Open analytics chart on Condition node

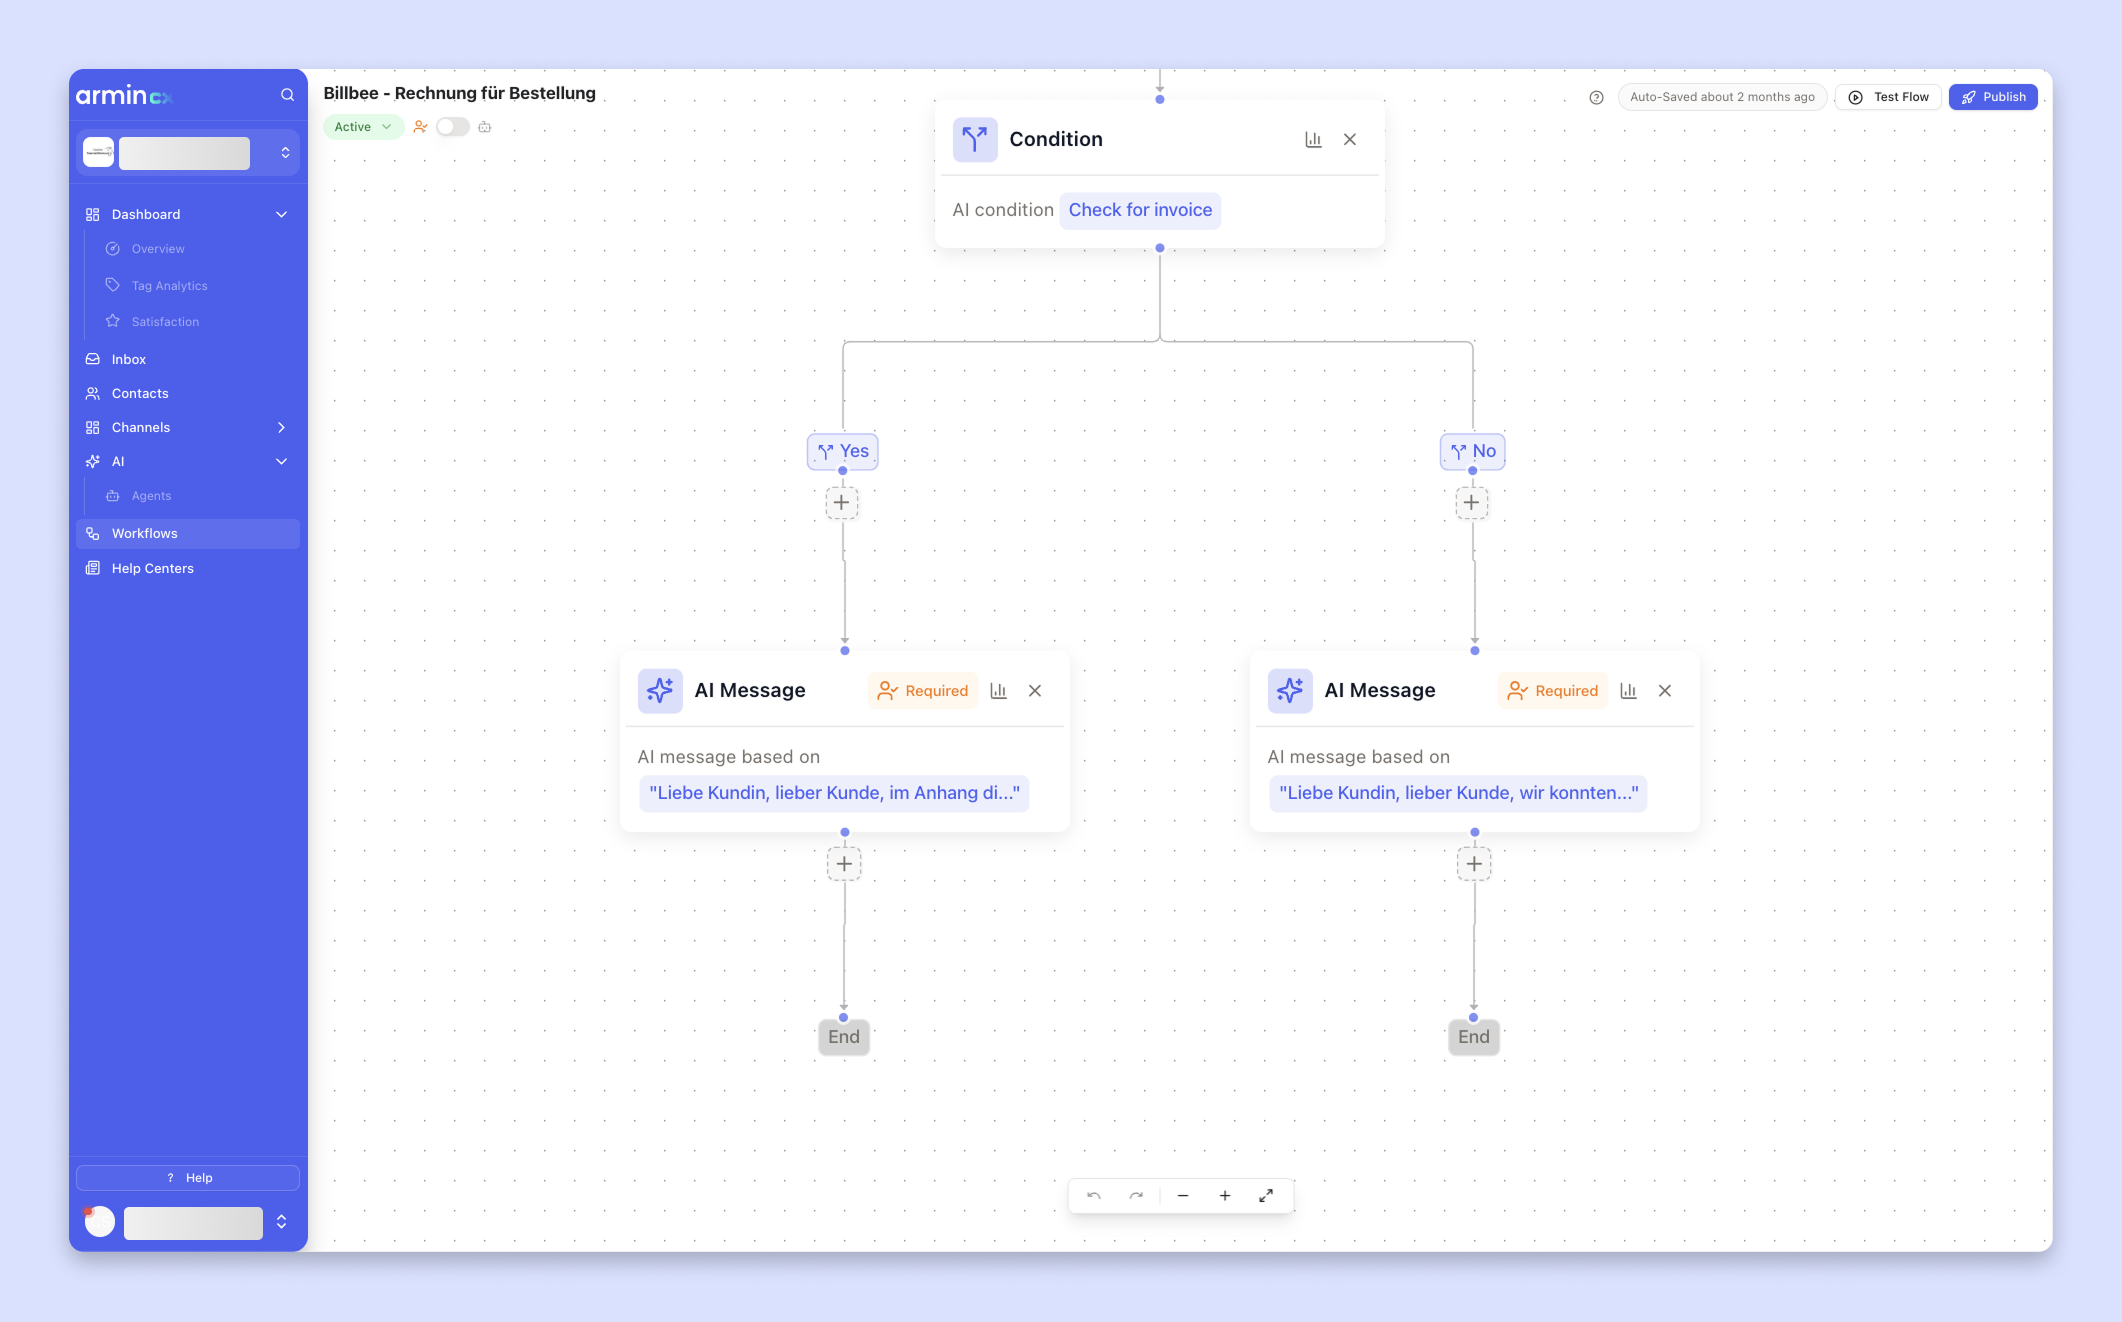click(x=1313, y=140)
